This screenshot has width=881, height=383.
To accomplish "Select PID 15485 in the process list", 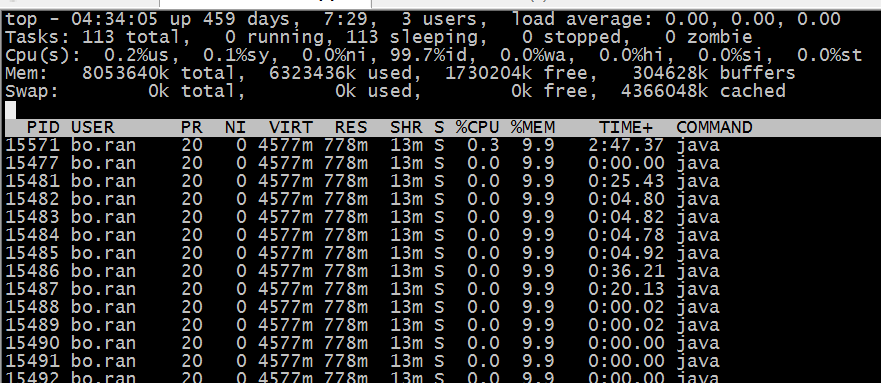I will coord(33,253).
